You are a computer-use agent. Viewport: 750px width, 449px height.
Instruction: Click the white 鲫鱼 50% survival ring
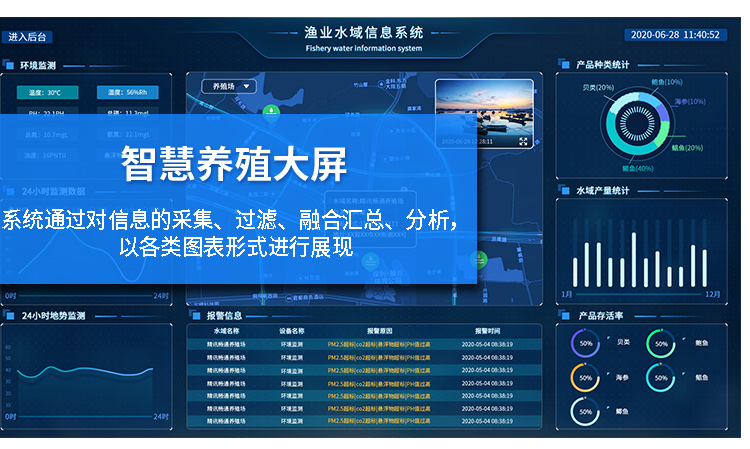587,411
